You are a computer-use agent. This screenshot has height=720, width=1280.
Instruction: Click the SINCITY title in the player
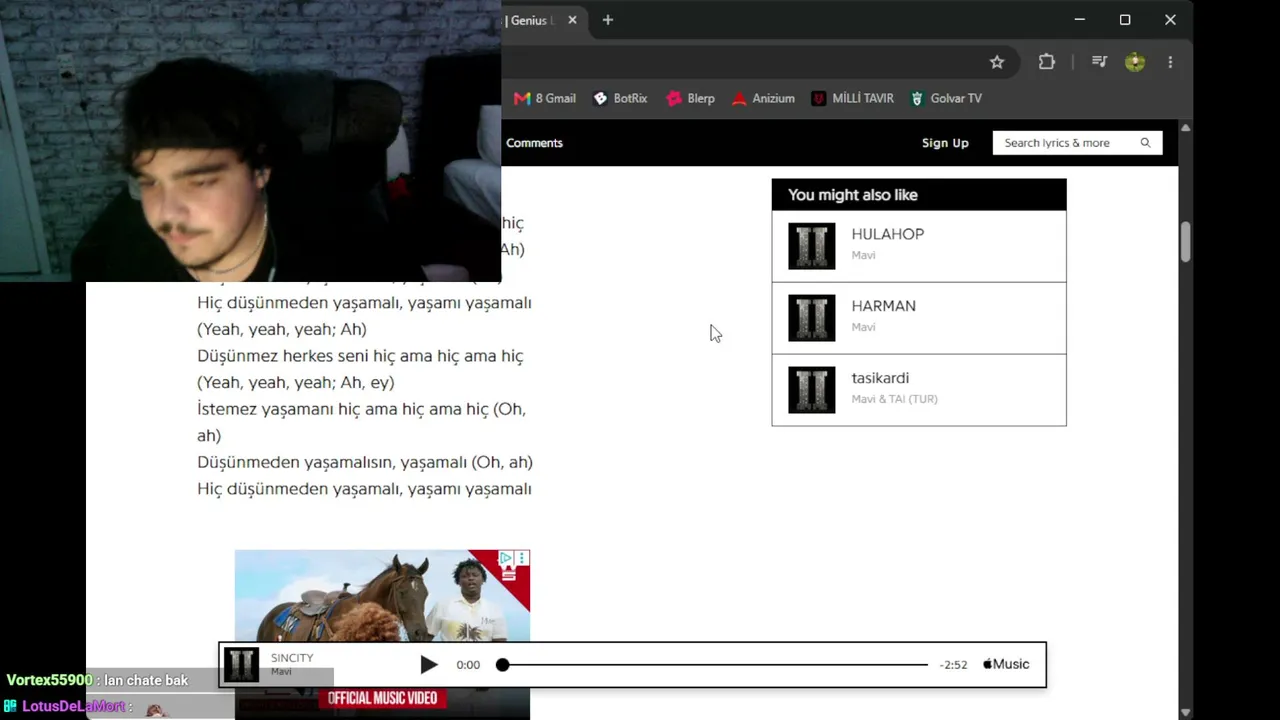292,658
